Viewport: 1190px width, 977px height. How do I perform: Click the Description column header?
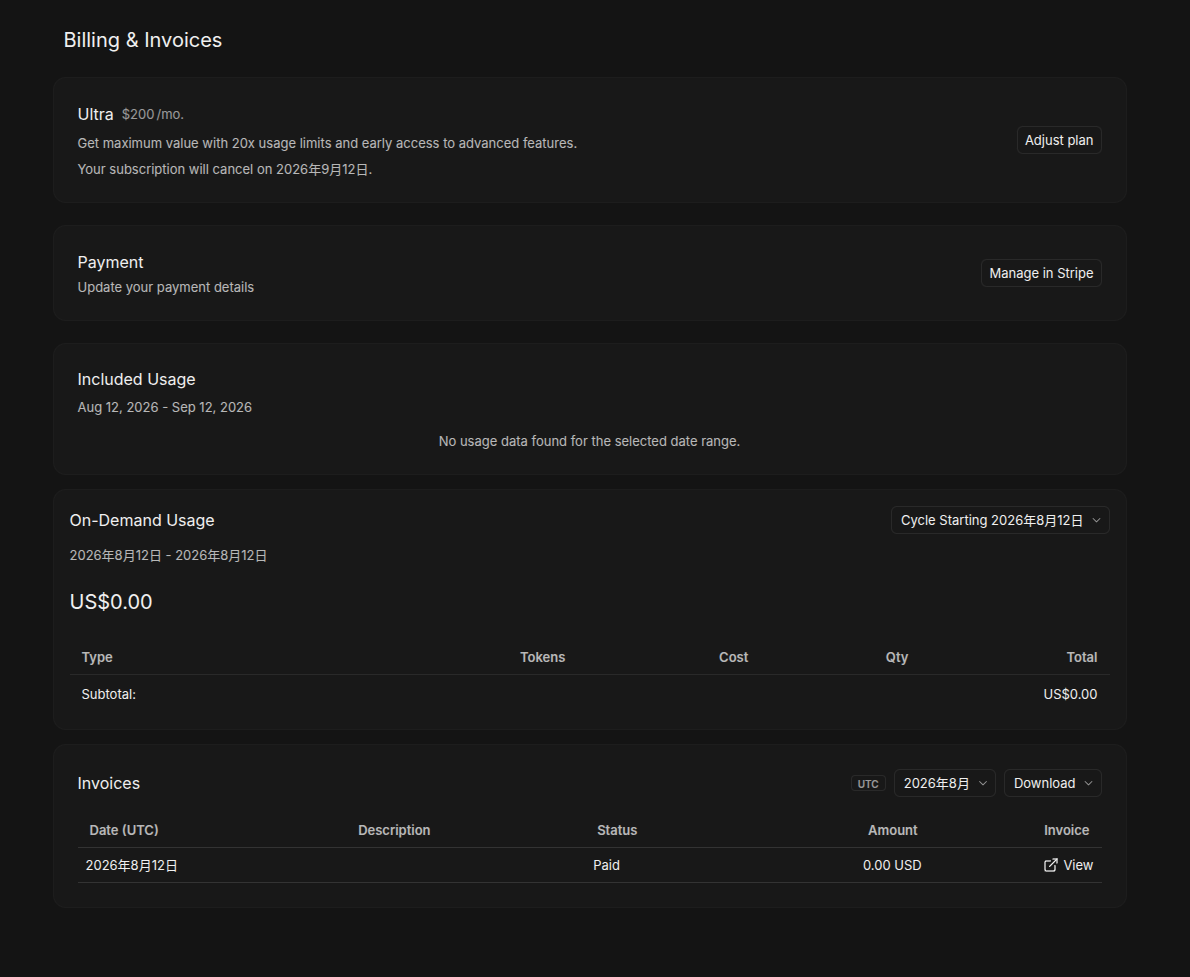394,830
